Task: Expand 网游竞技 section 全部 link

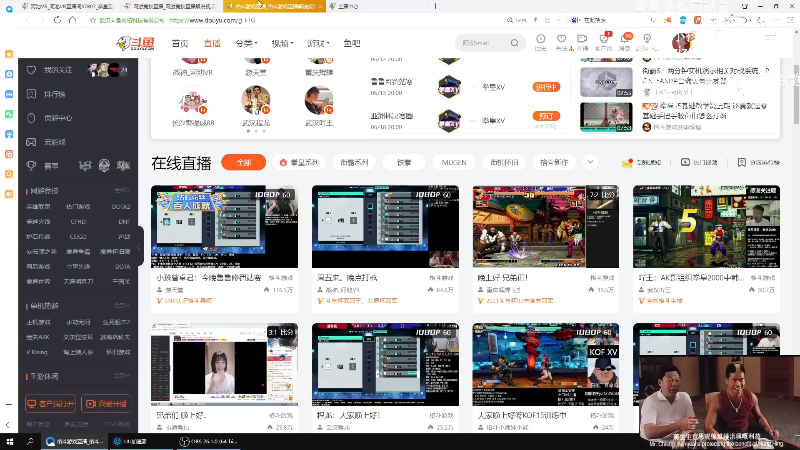Action: 121,190
